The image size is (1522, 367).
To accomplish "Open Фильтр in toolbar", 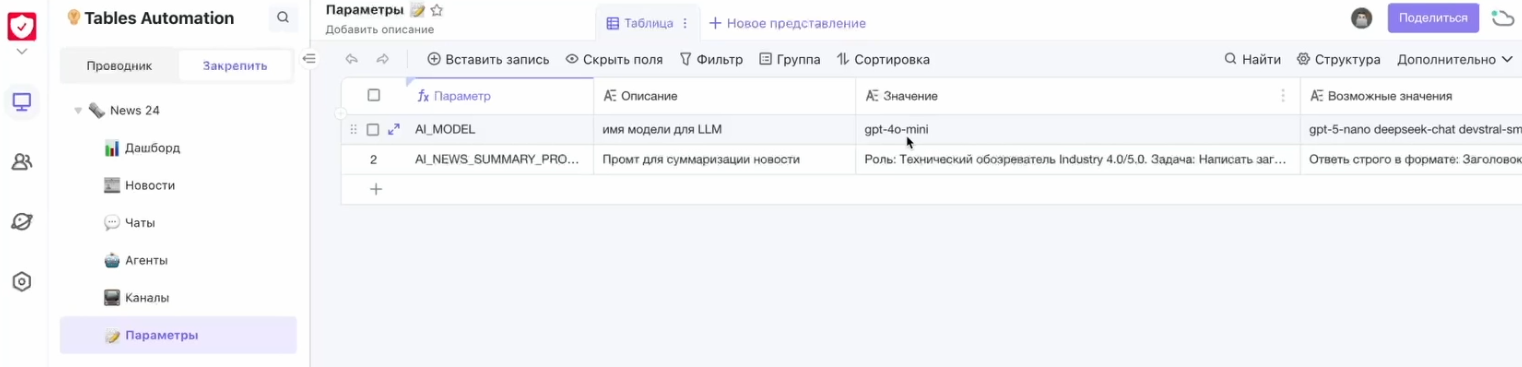I will (711, 59).
